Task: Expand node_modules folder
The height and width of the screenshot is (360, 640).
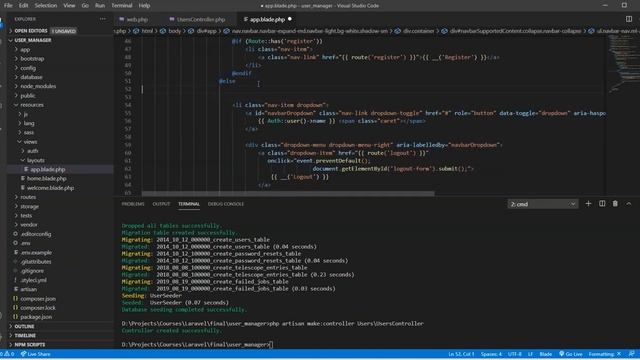Action: (x=38, y=87)
